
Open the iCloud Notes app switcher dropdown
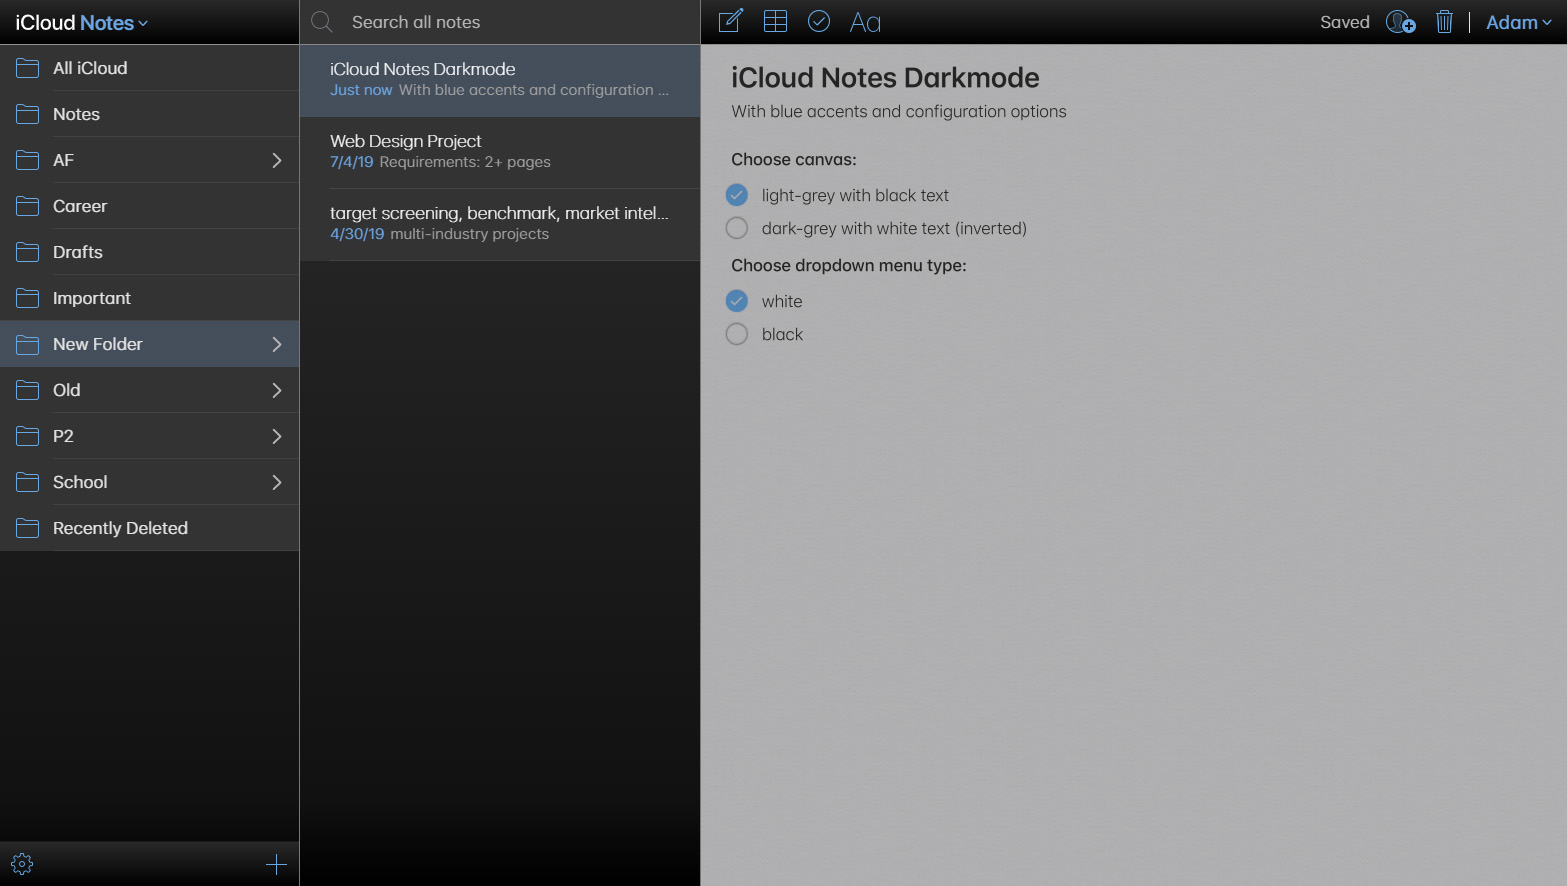tap(82, 22)
